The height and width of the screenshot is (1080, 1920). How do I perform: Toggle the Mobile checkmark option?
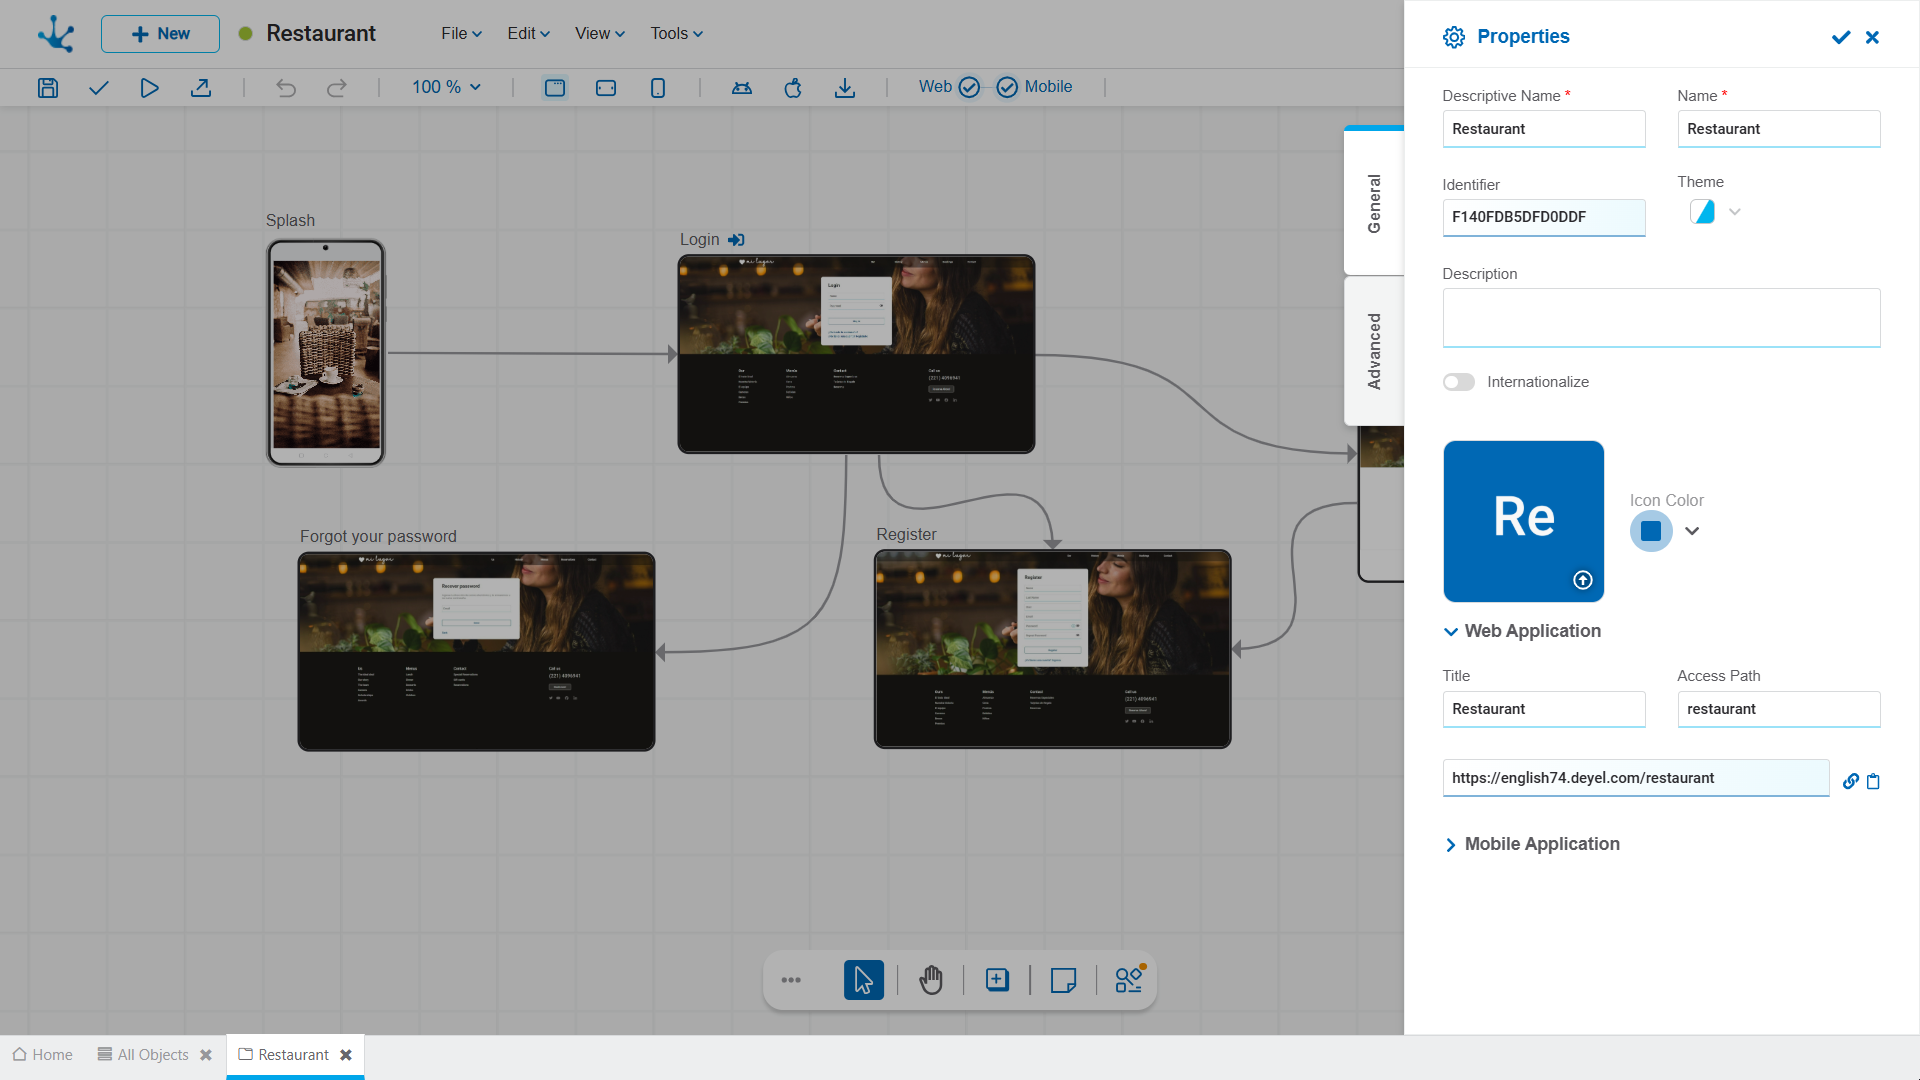[x=1007, y=87]
